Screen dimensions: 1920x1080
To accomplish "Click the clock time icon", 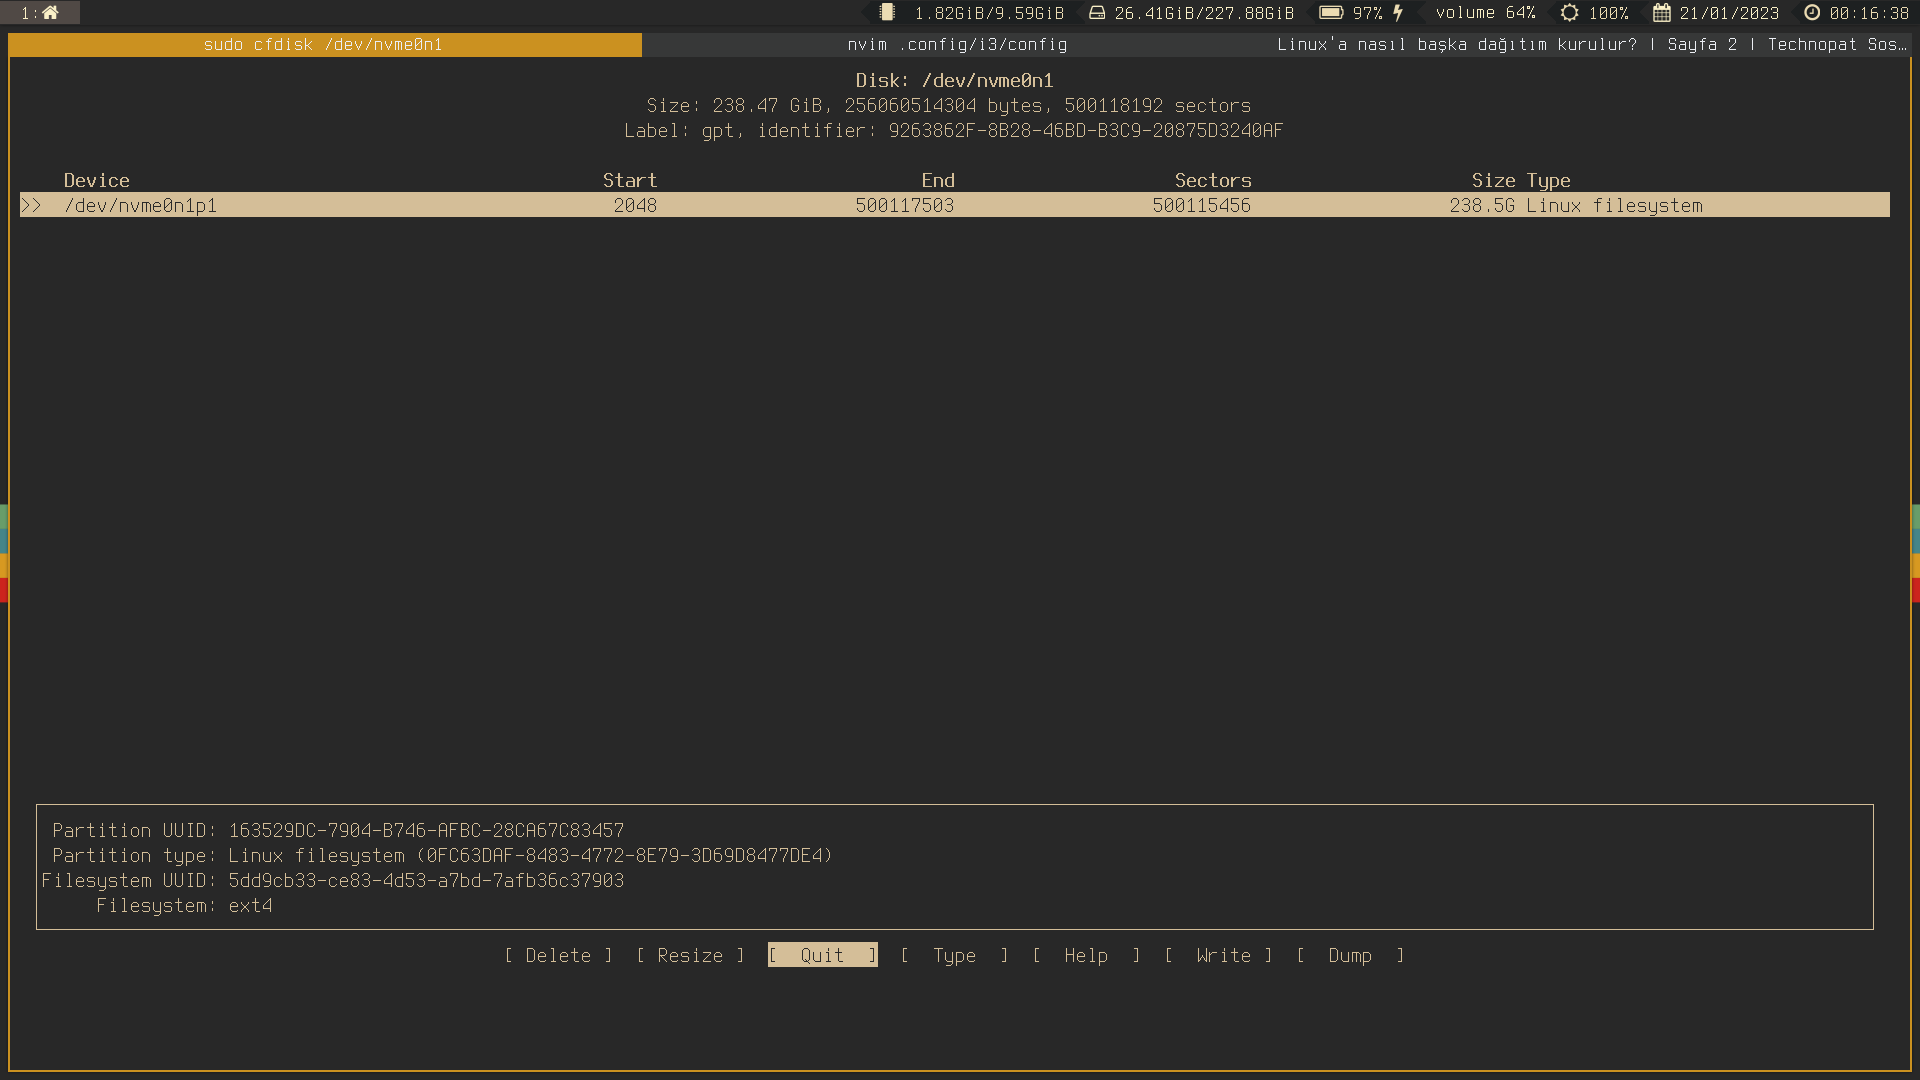I will point(1812,13).
